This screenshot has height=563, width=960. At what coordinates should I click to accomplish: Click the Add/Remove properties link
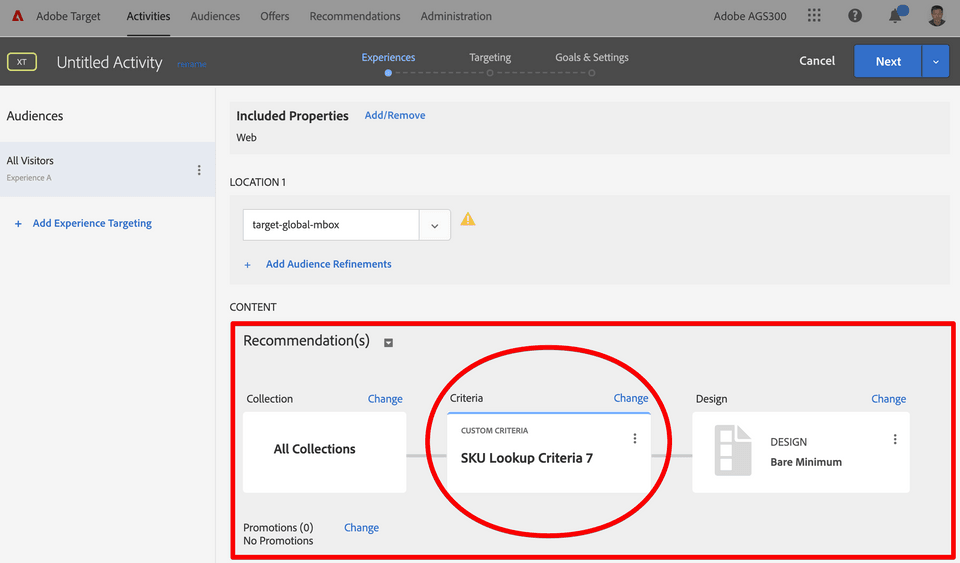point(395,115)
